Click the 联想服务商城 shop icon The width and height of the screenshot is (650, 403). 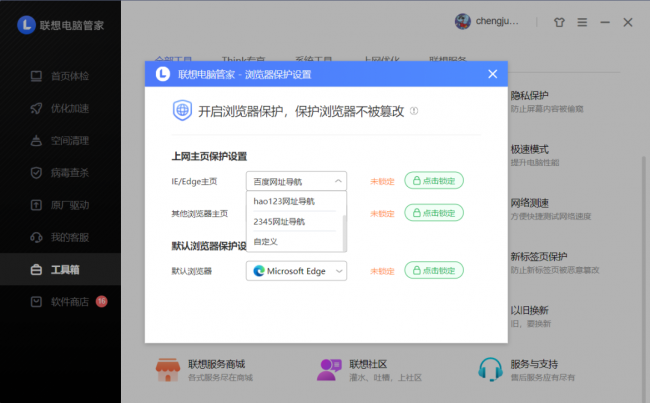pyautogui.click(x=168, y=369)
